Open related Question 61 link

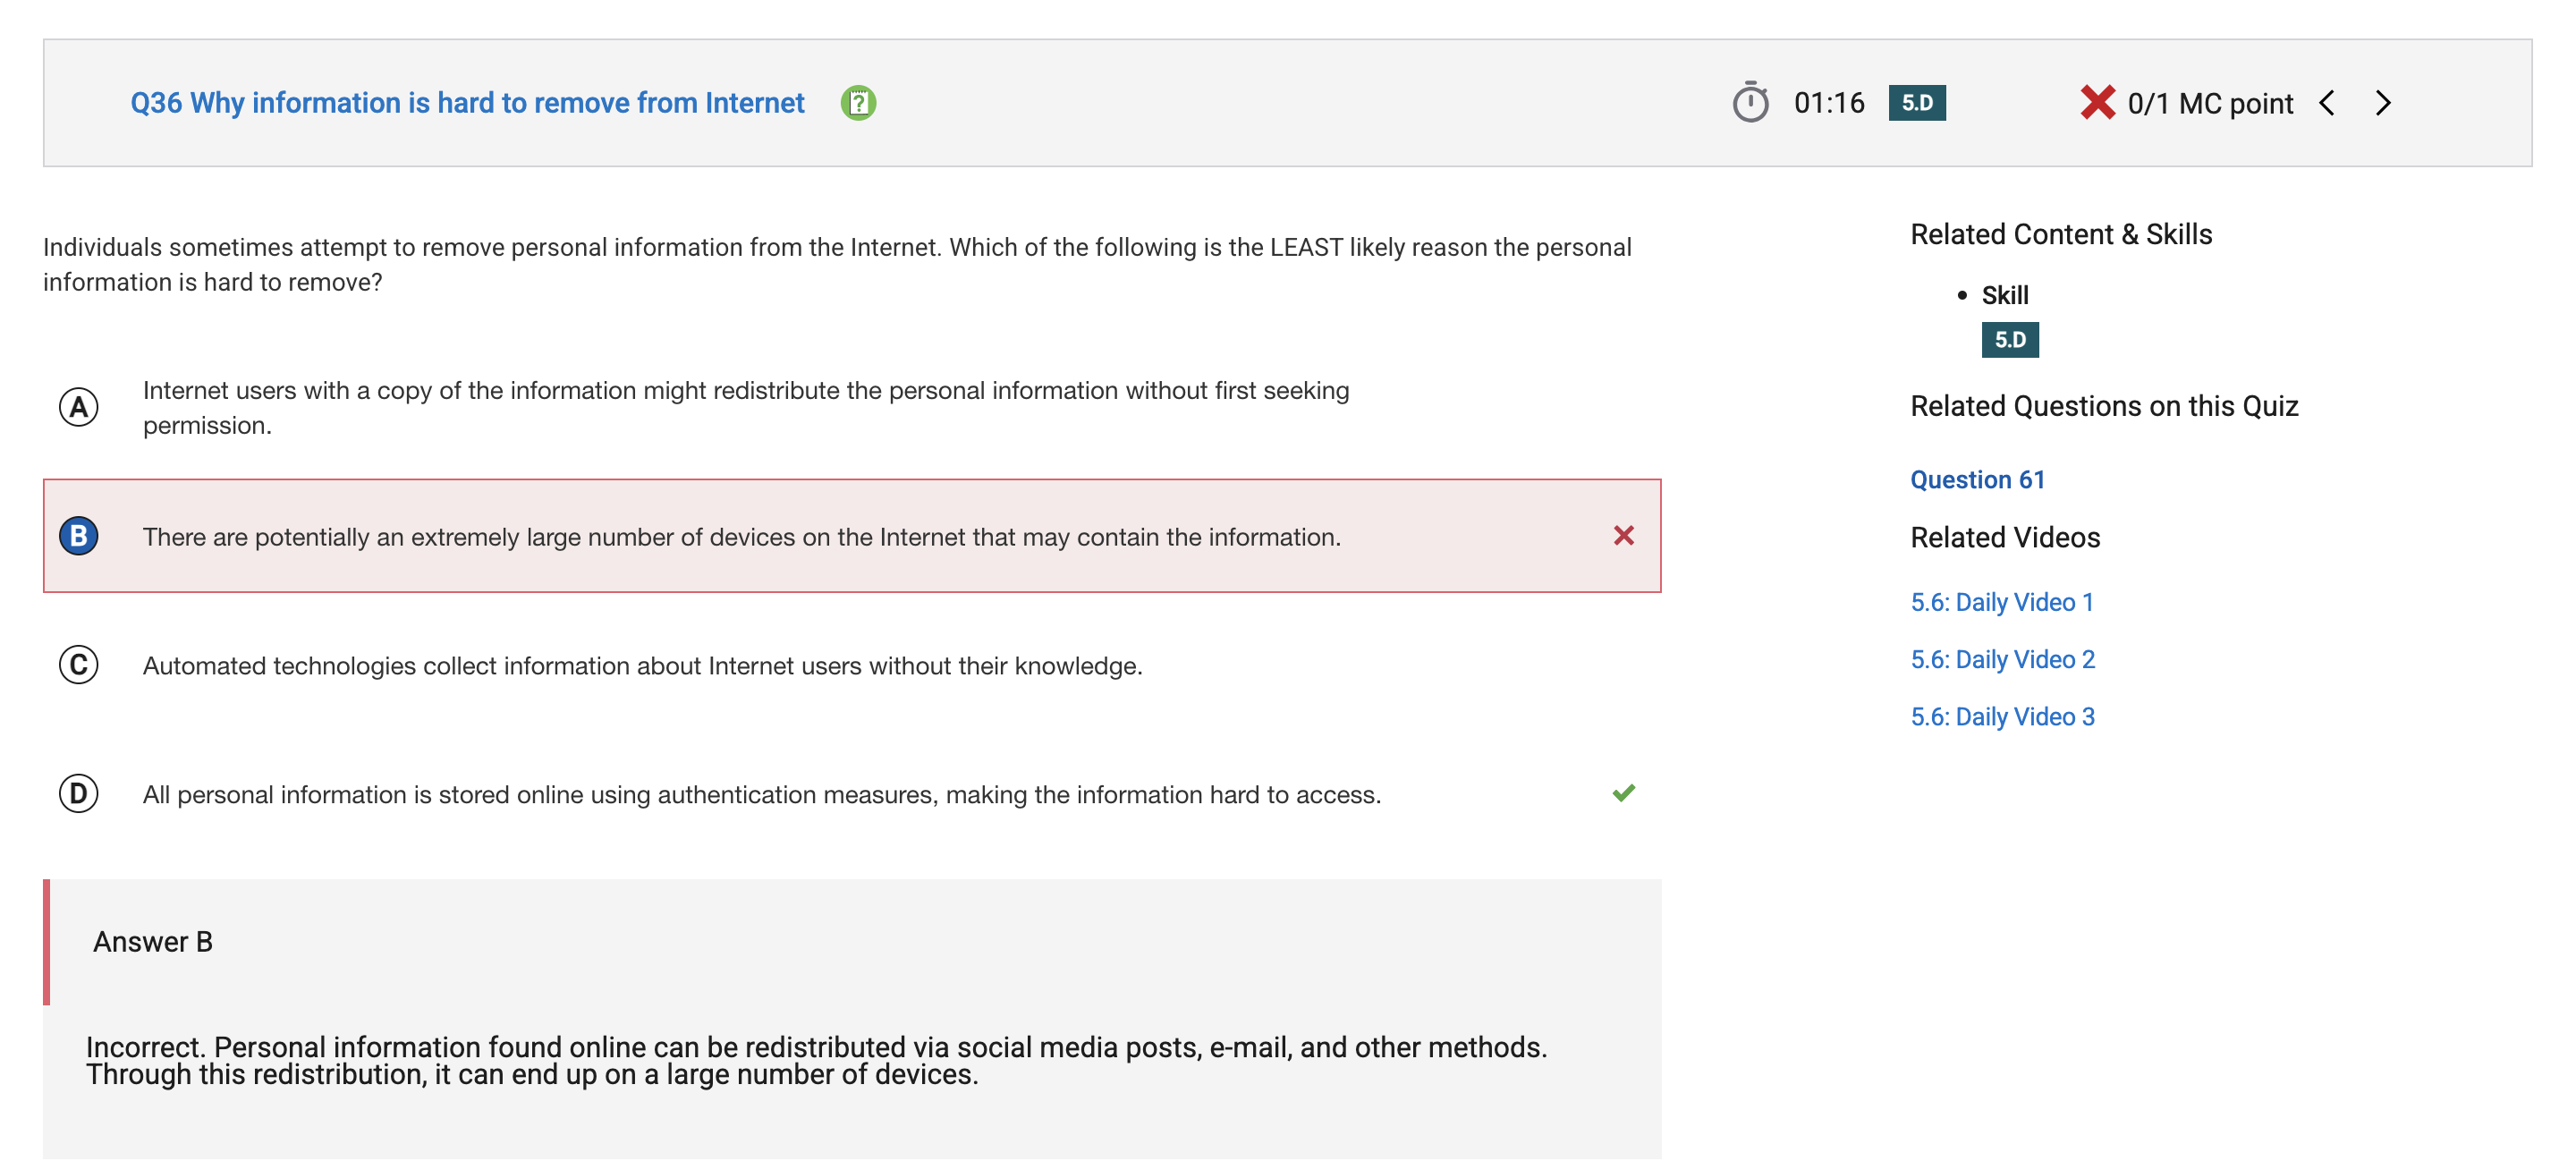pos(1977,480)
